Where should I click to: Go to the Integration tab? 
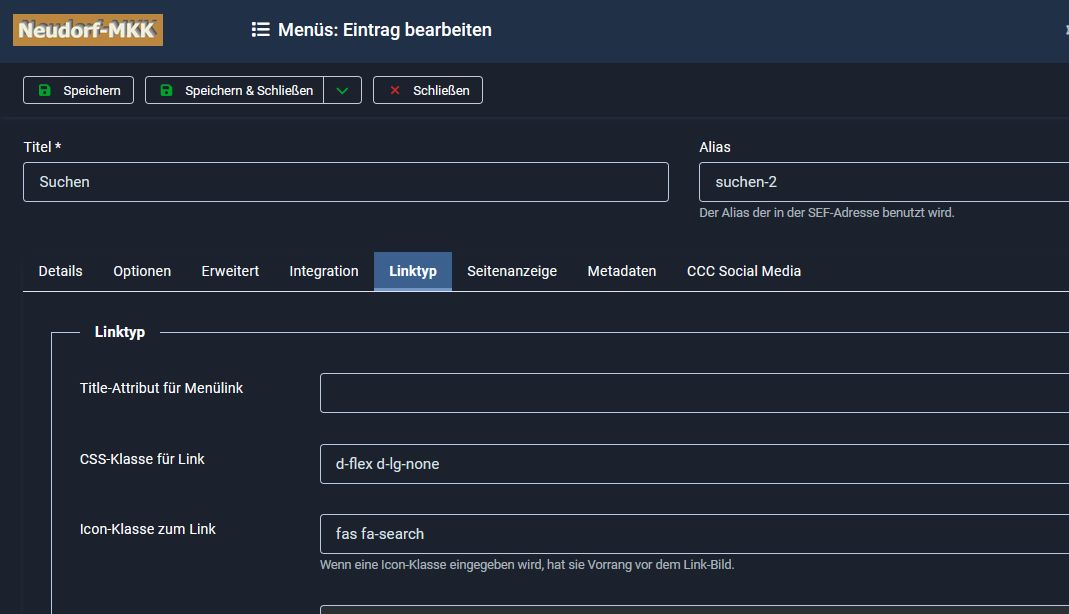tap(324, 271)
